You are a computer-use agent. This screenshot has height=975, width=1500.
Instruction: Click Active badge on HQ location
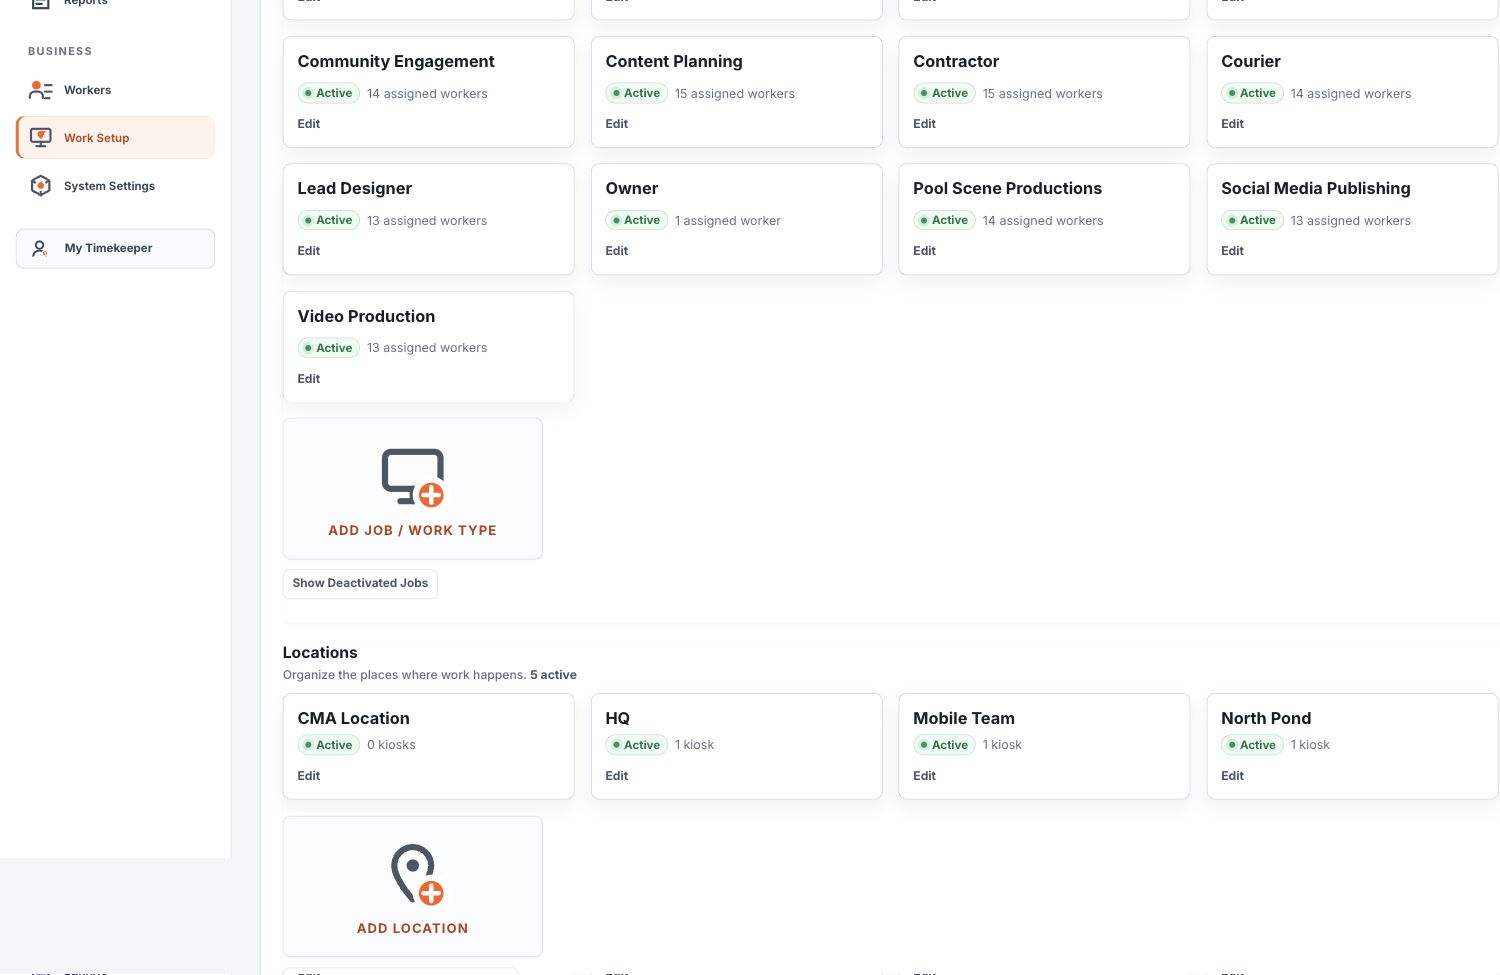click(x=636, y=745)
